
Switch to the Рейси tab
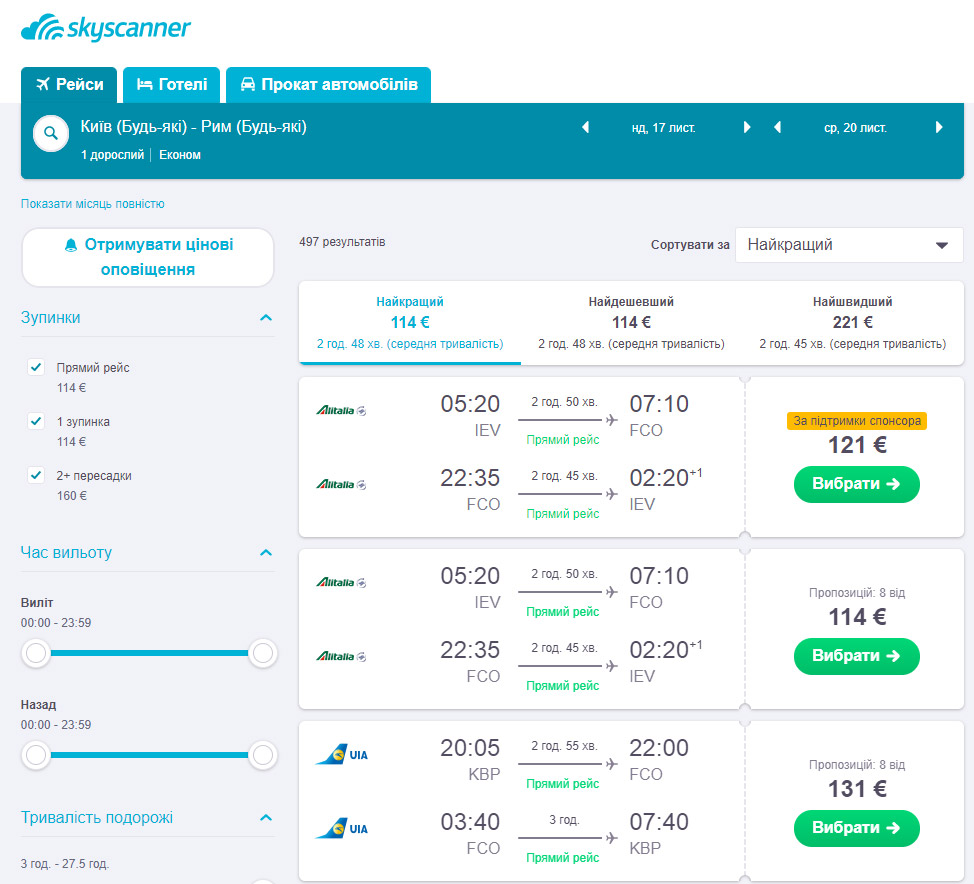click(69, 84)
